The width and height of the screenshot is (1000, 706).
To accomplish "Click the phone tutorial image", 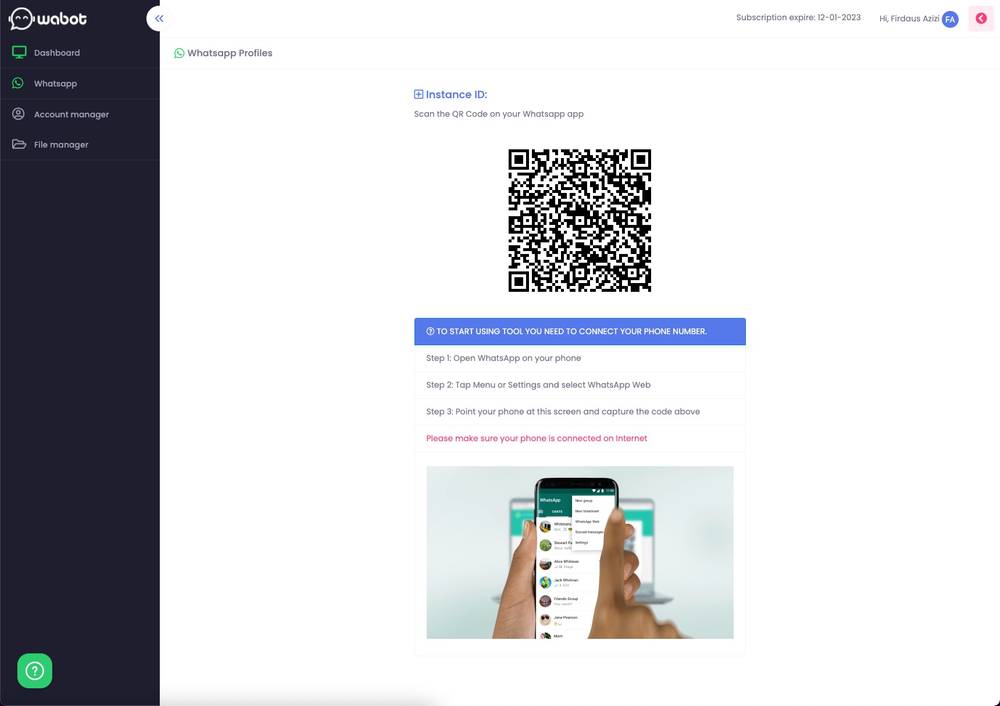I will tap(580, 552).
